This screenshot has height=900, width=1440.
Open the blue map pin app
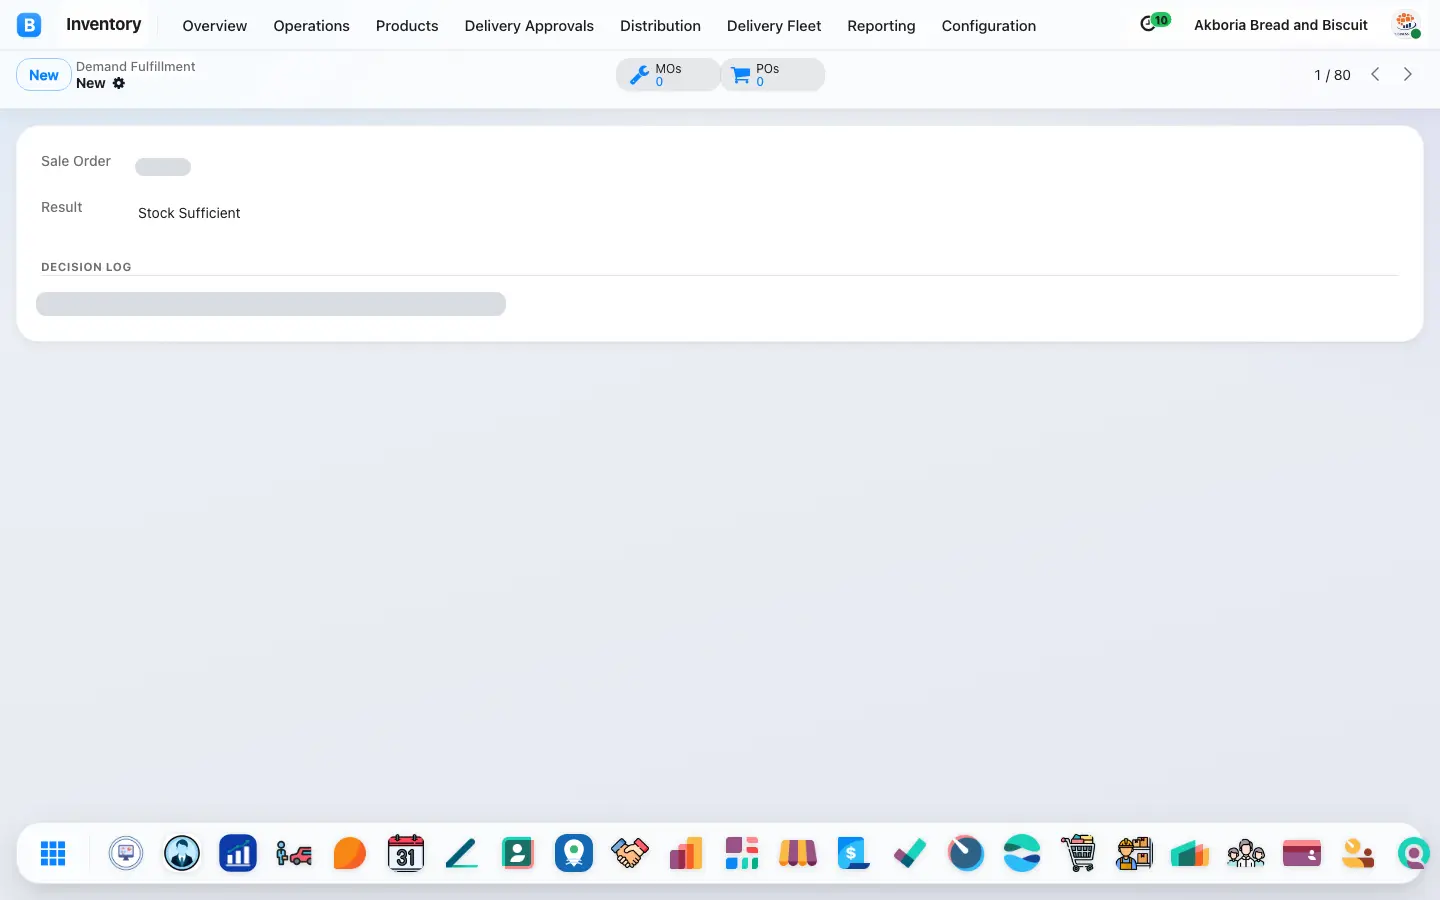pos(574,853)
